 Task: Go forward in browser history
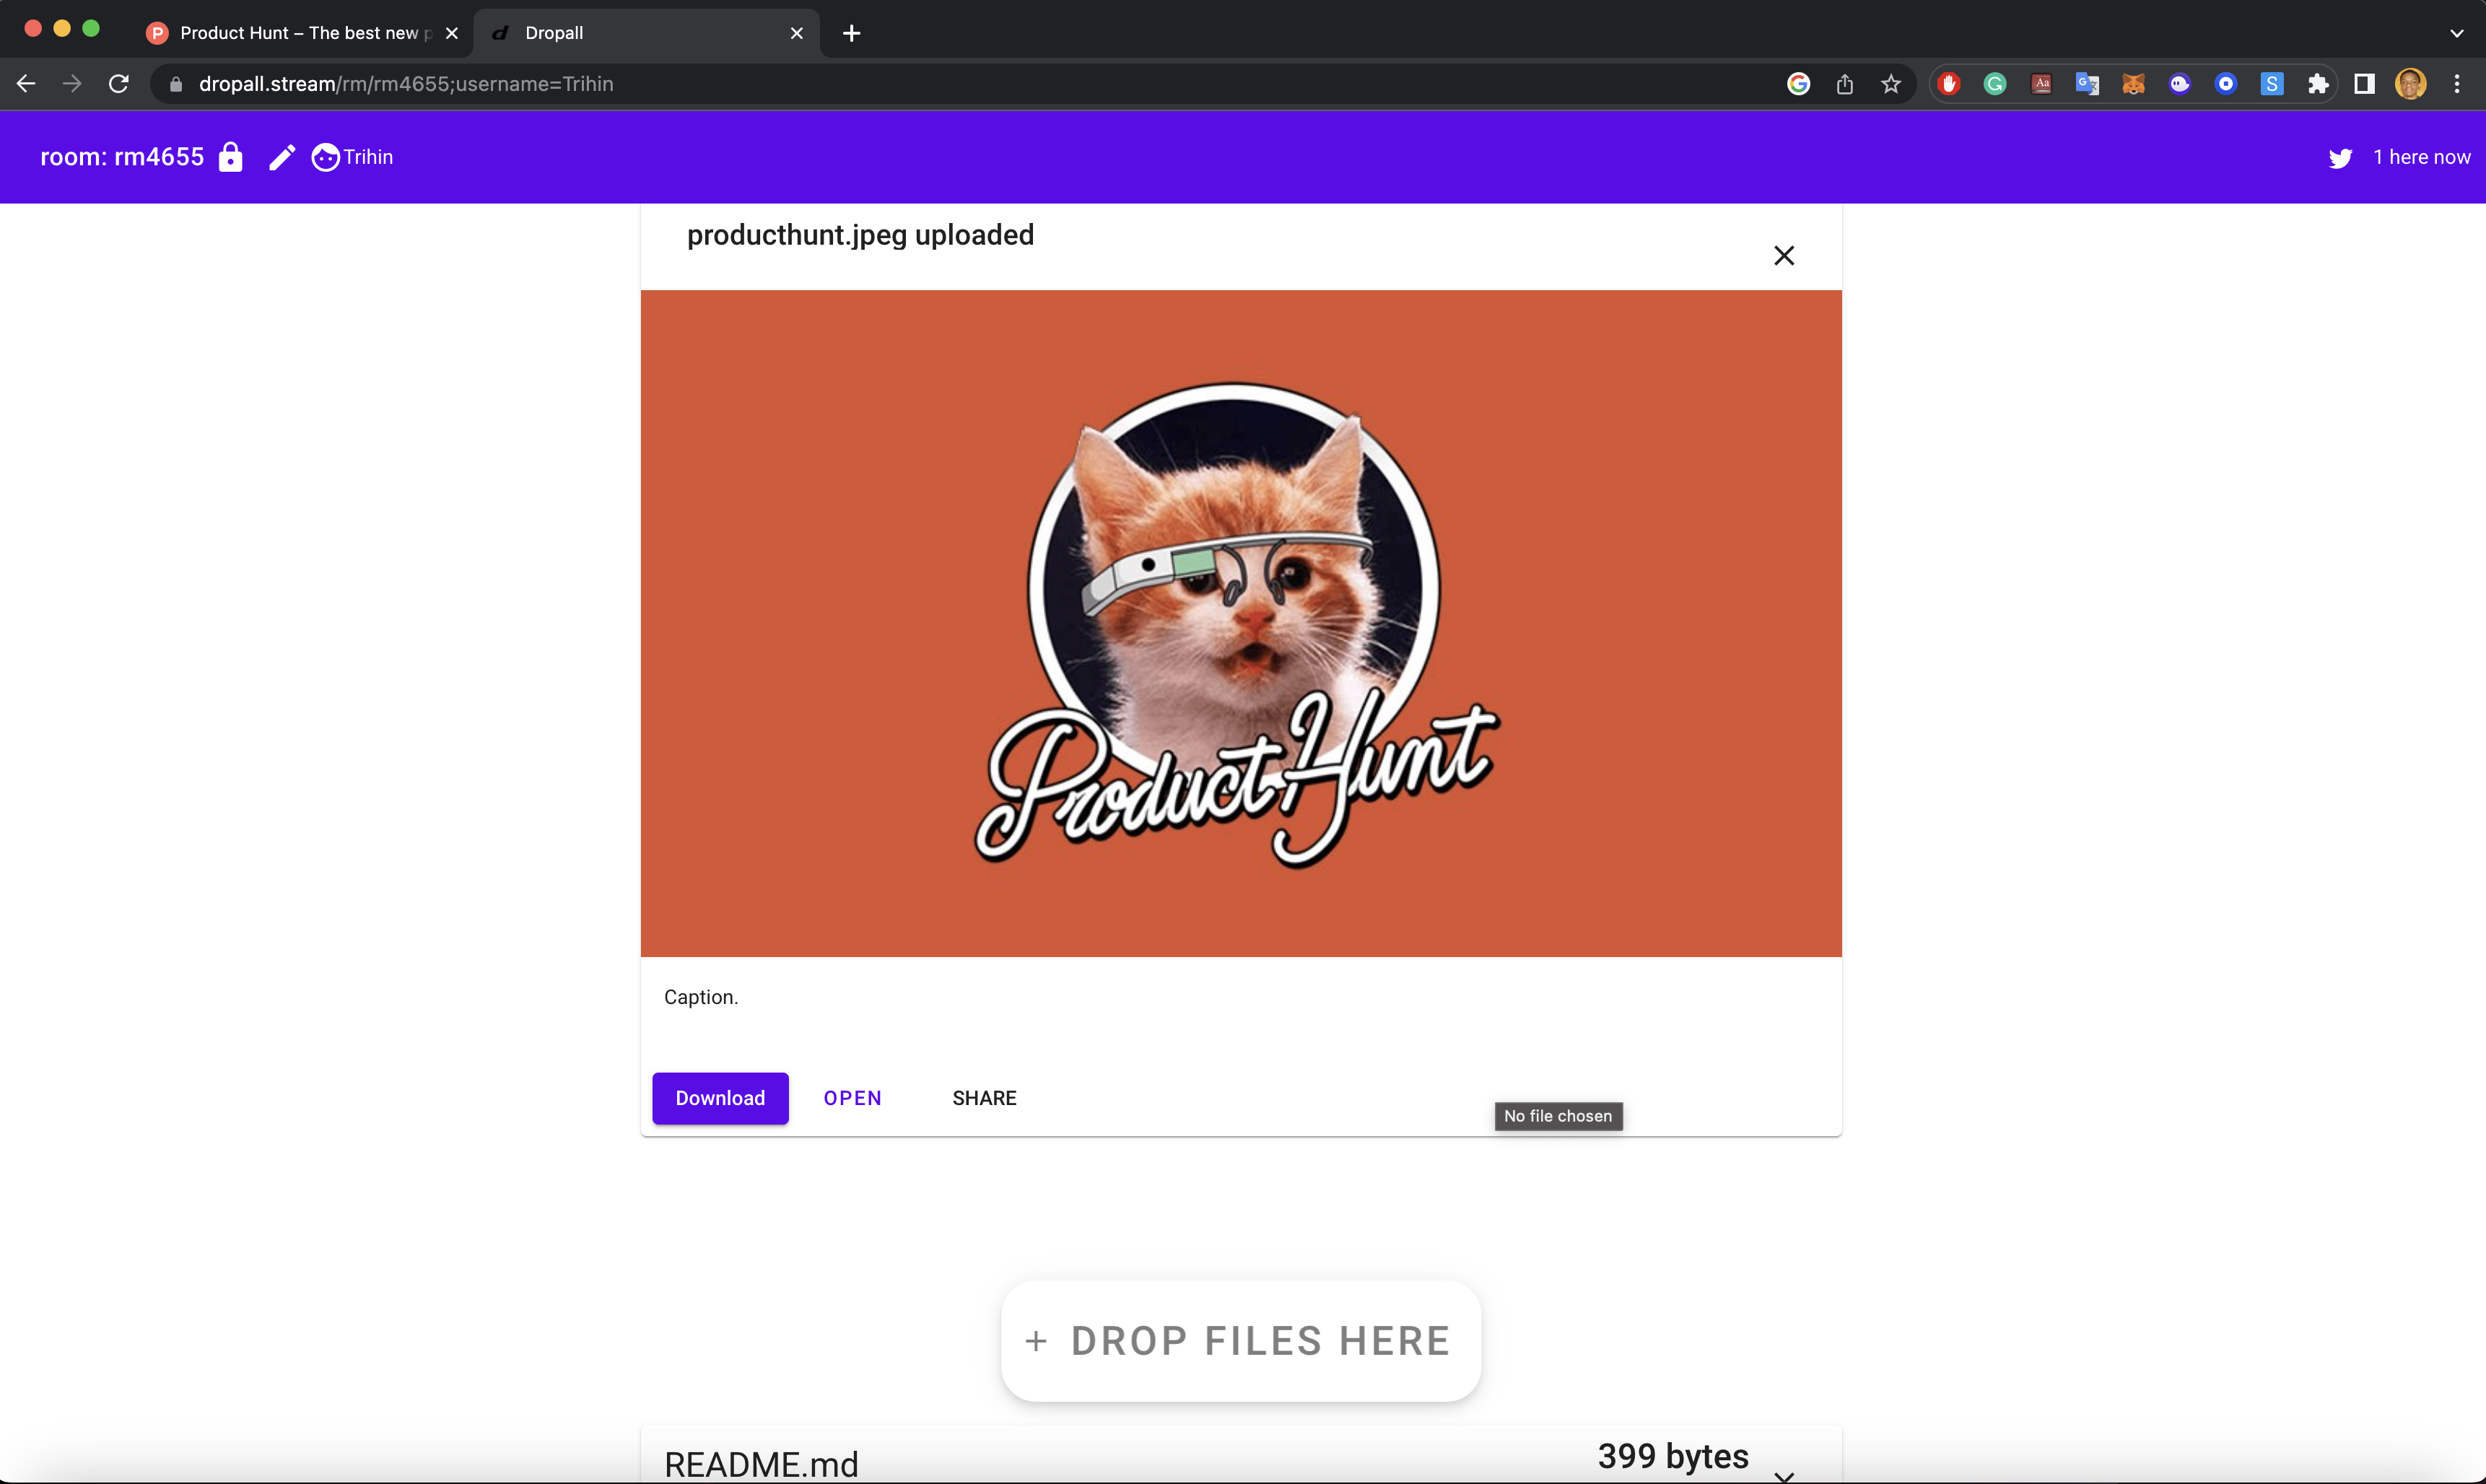click(x=72, y=84)
